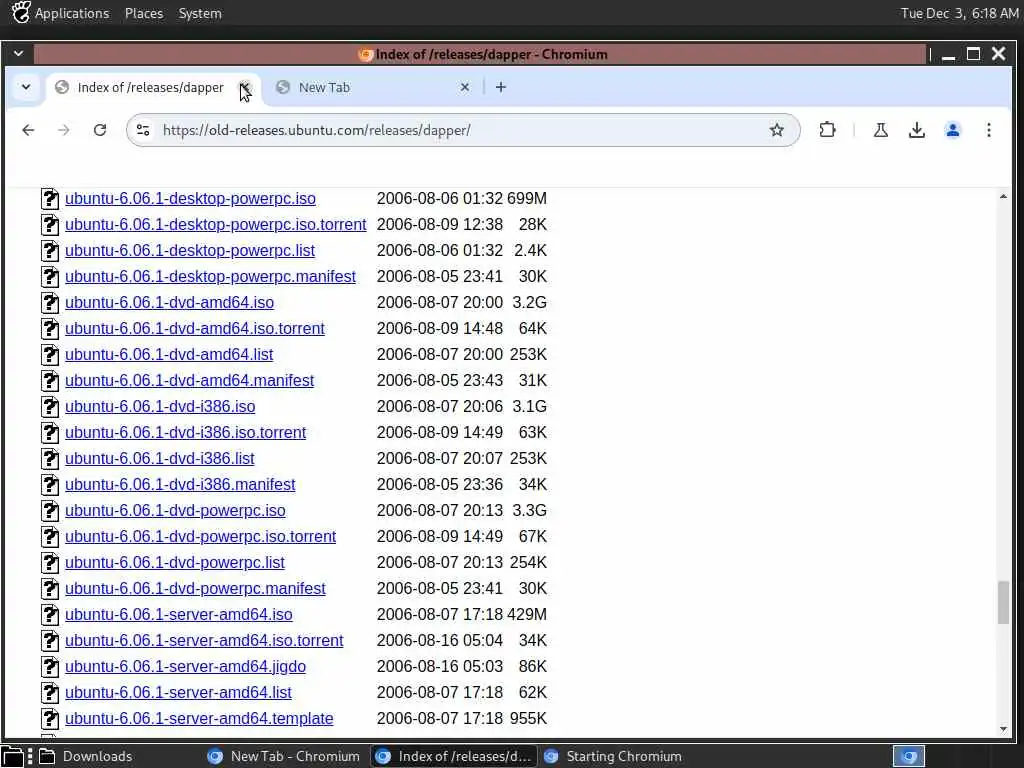
Task: Open ubuntu-6.06.1-dvd-i386.manifest link
Action: pos(180,485)
